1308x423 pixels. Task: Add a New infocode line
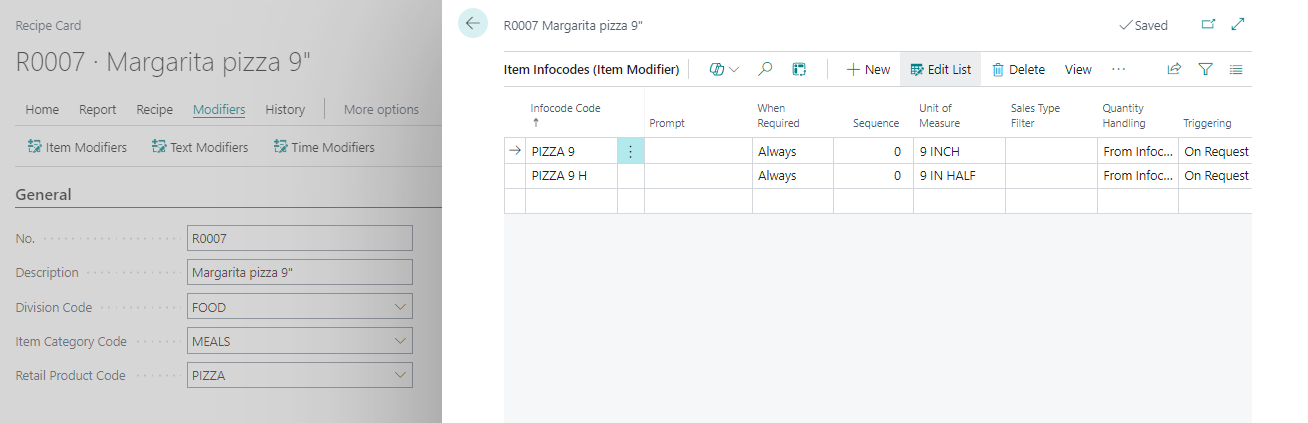coord(868,69)
